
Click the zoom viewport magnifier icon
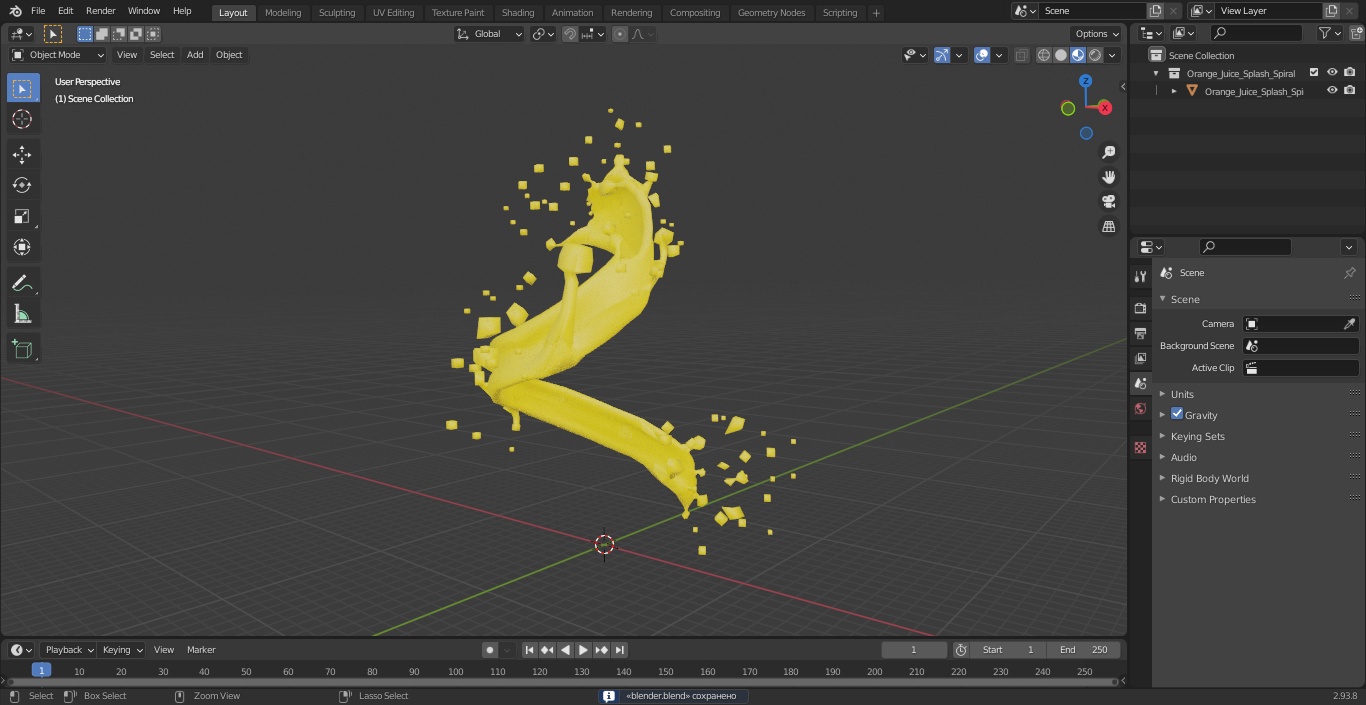1108,152
